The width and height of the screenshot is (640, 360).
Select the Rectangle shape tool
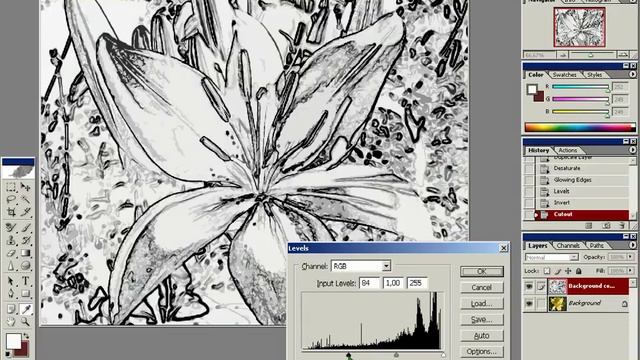point(25,294)
